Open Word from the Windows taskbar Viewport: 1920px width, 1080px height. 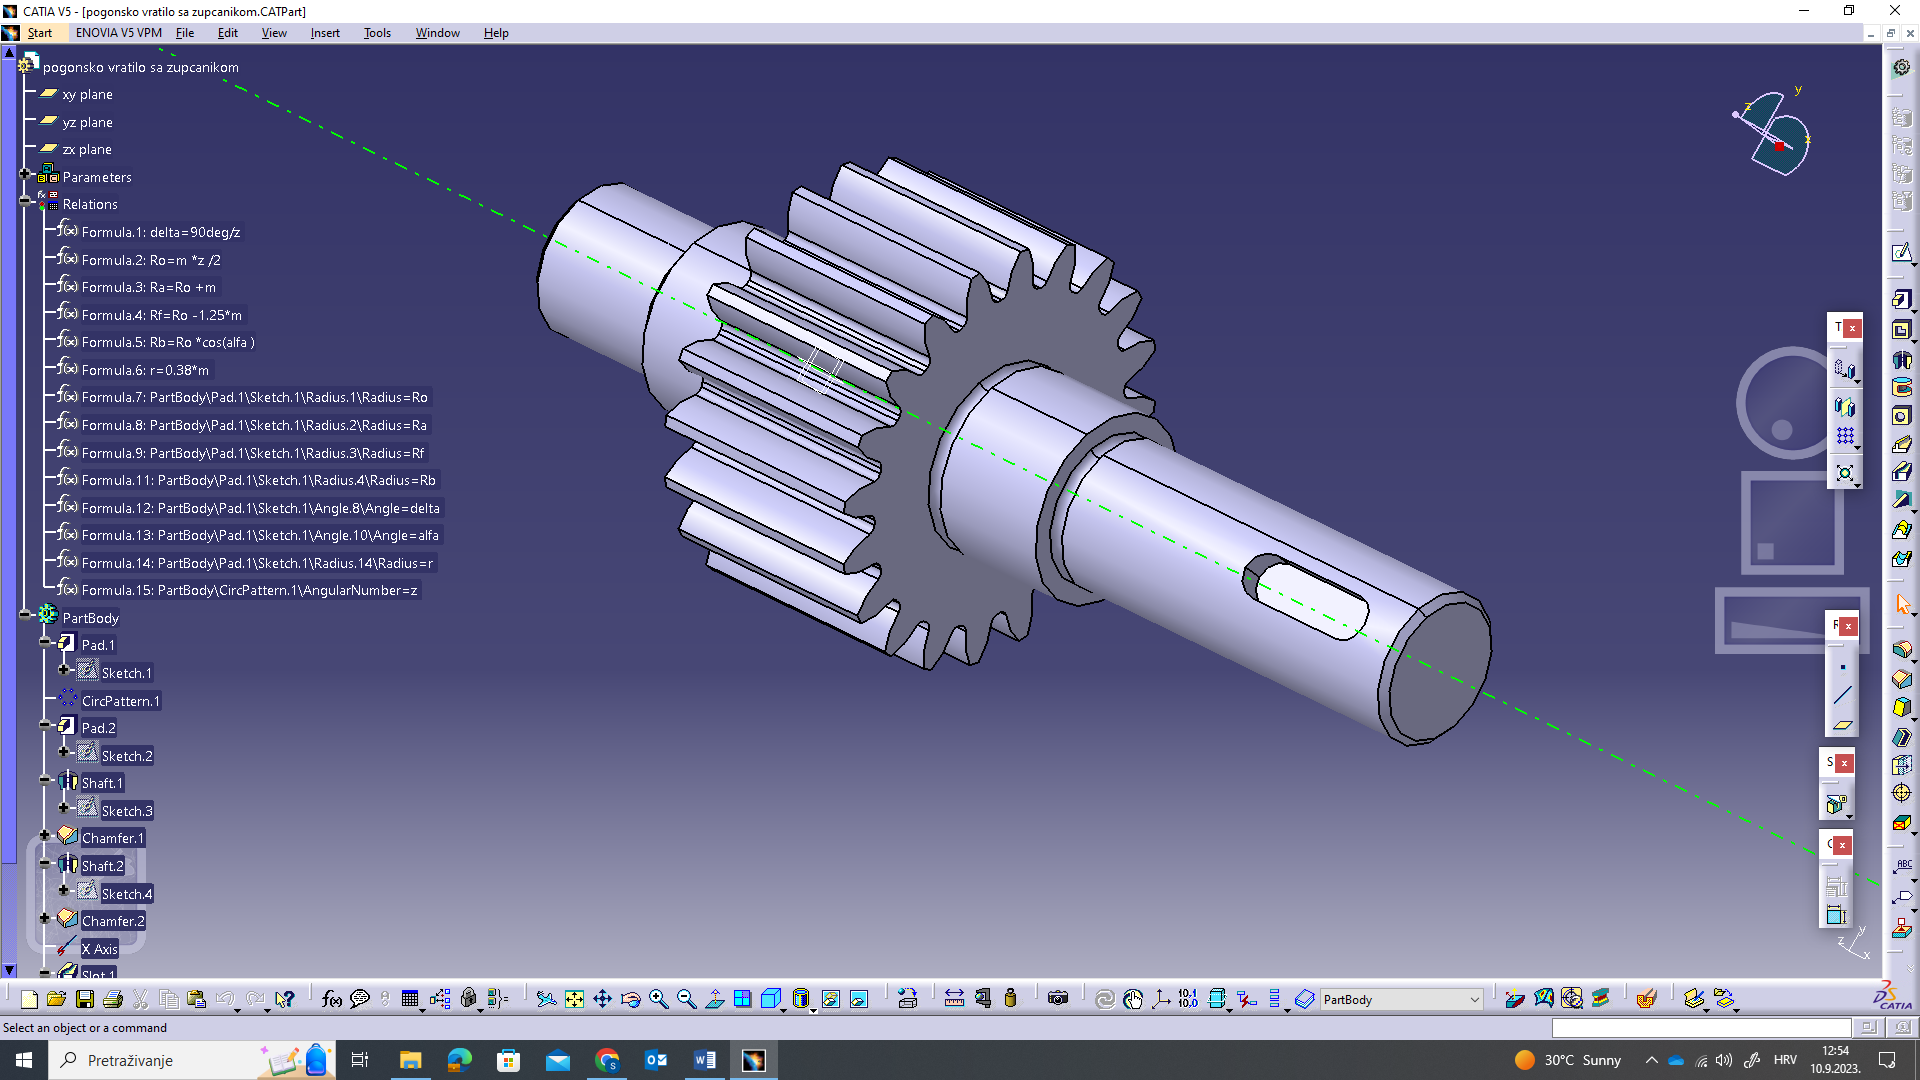704,1060
